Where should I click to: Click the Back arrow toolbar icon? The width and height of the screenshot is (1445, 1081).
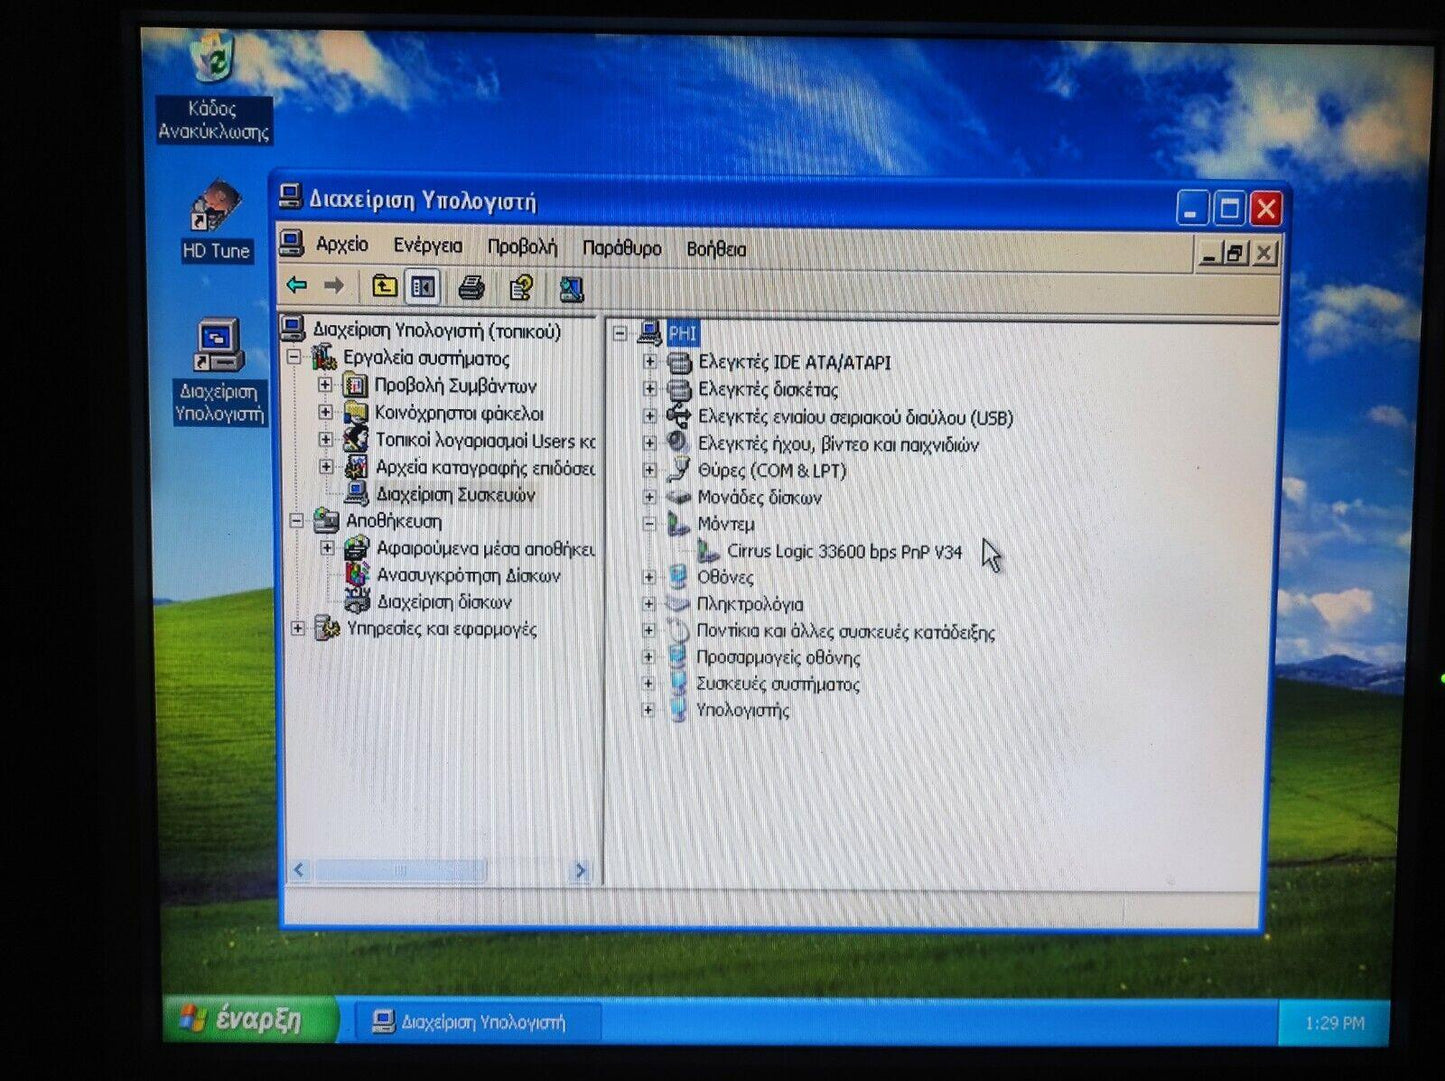pyautogui.click(x=297, y=286)
